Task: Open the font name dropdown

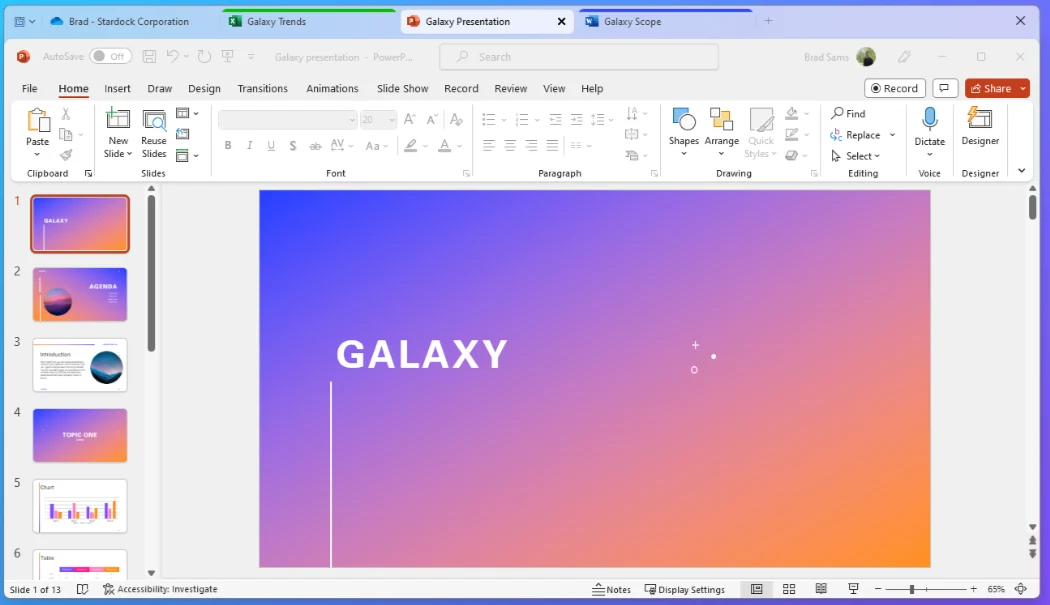Action: click(352, 120)
